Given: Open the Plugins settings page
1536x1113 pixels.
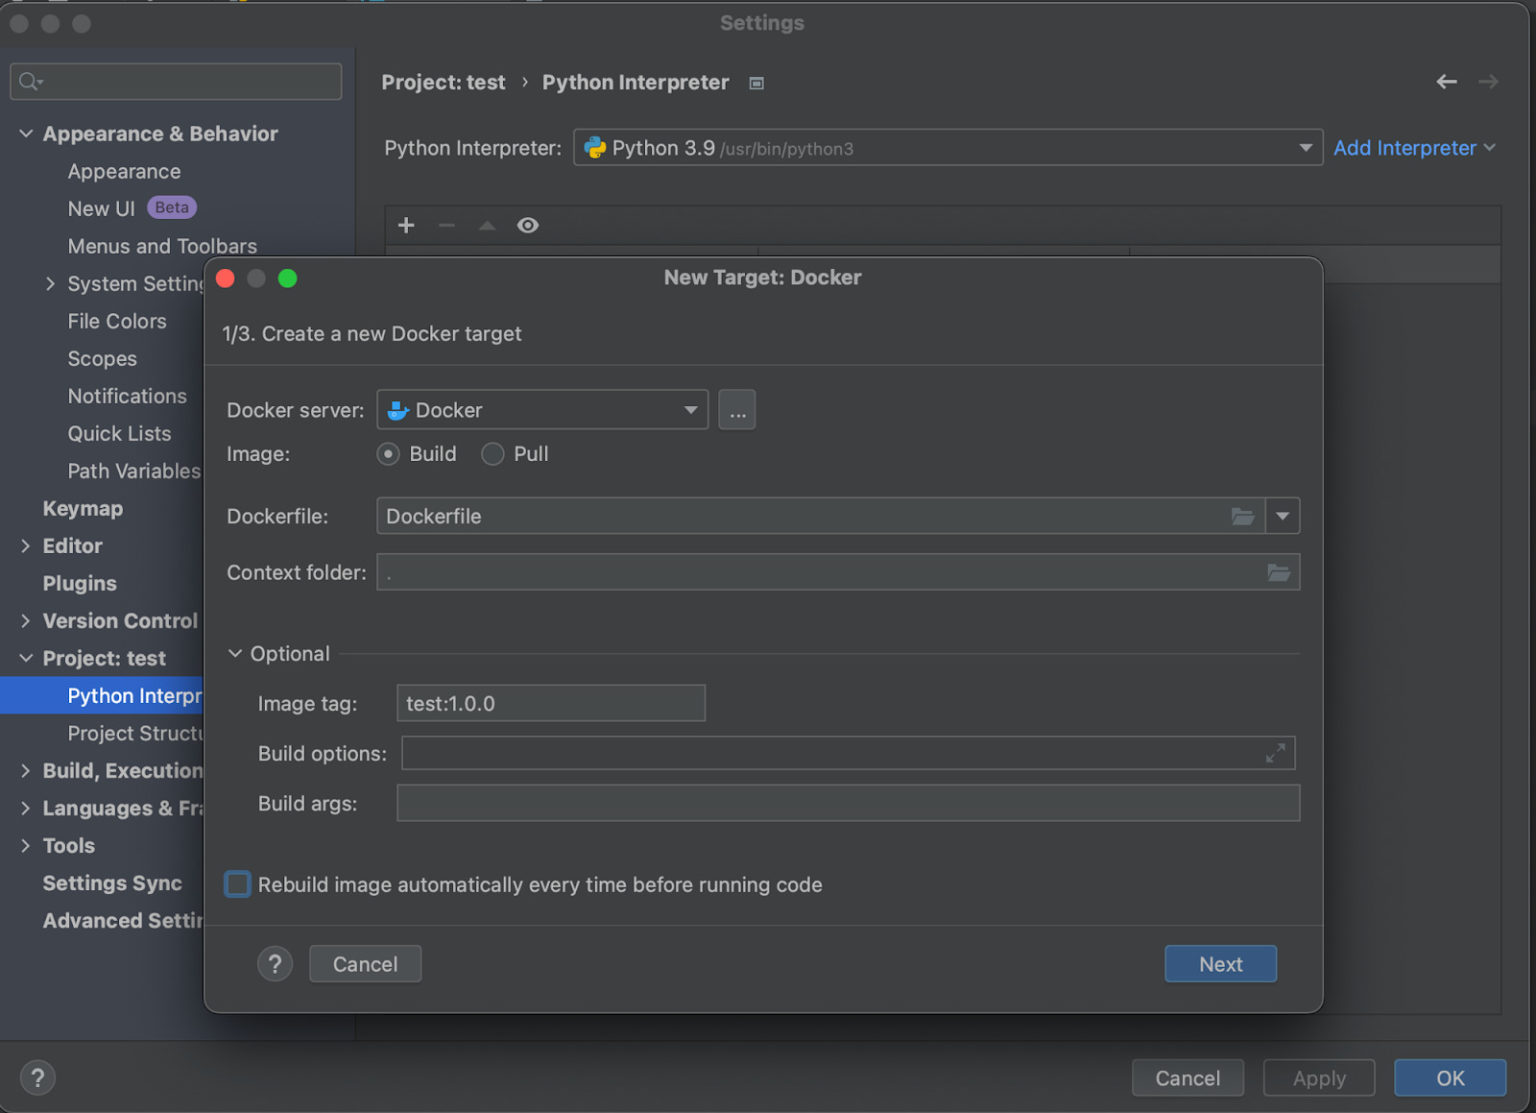Looking at the screenshot, I should point(78,583).
